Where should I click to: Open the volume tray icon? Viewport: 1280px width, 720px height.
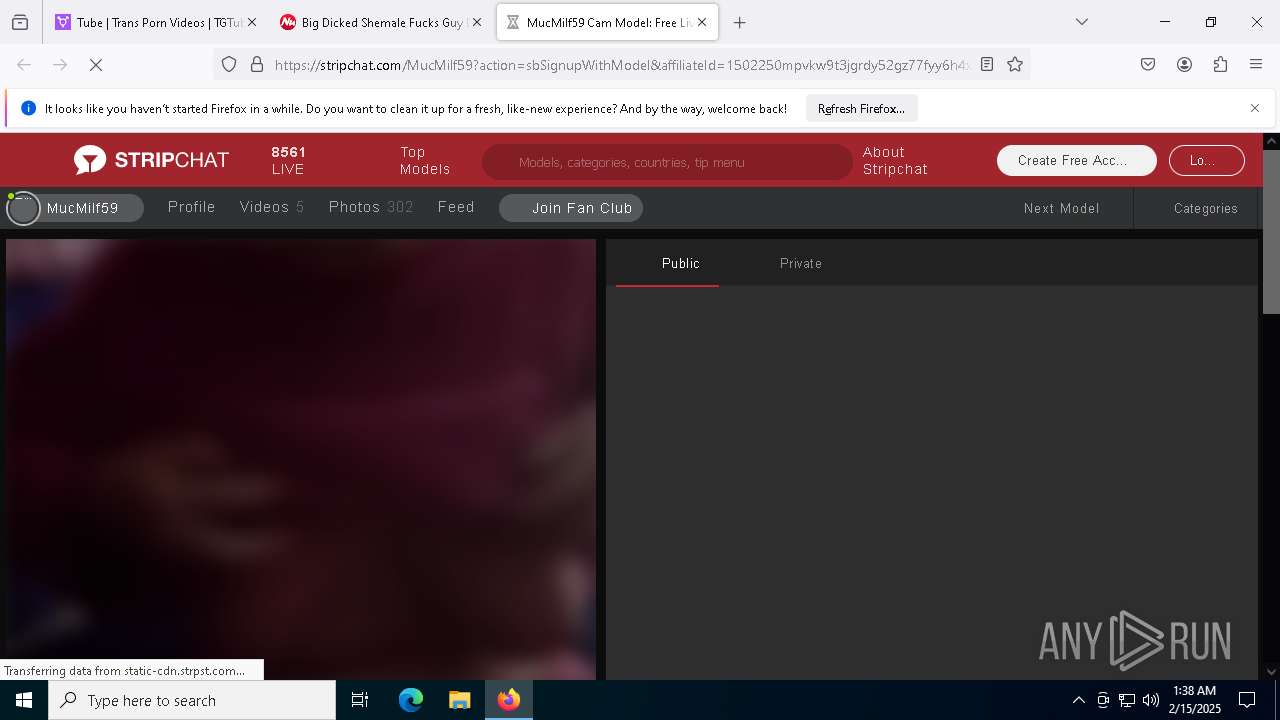click(1151, 700)
